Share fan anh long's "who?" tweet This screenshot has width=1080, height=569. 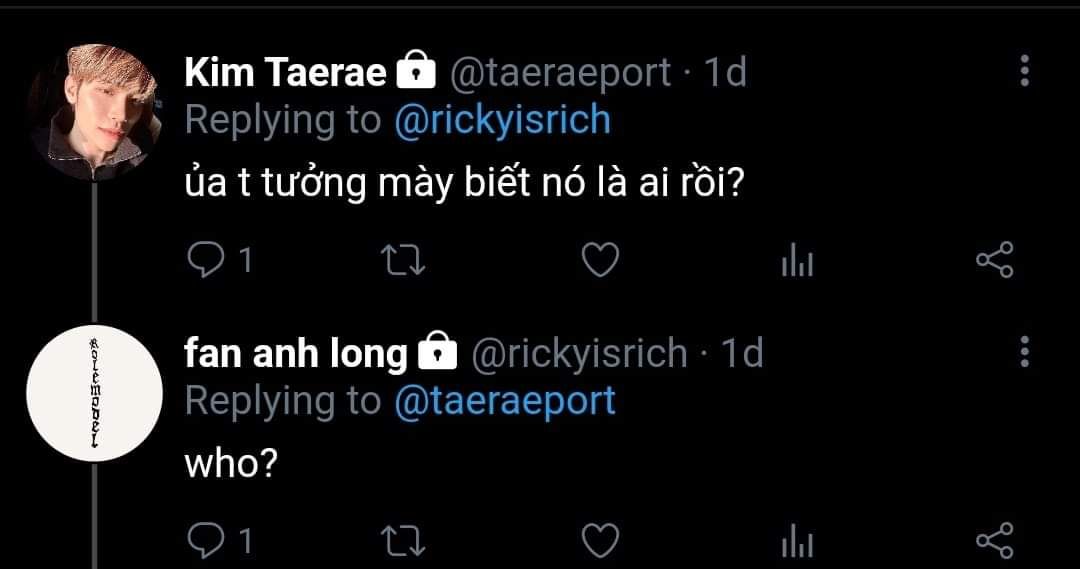pyautogui.click(x=995, y=540)
